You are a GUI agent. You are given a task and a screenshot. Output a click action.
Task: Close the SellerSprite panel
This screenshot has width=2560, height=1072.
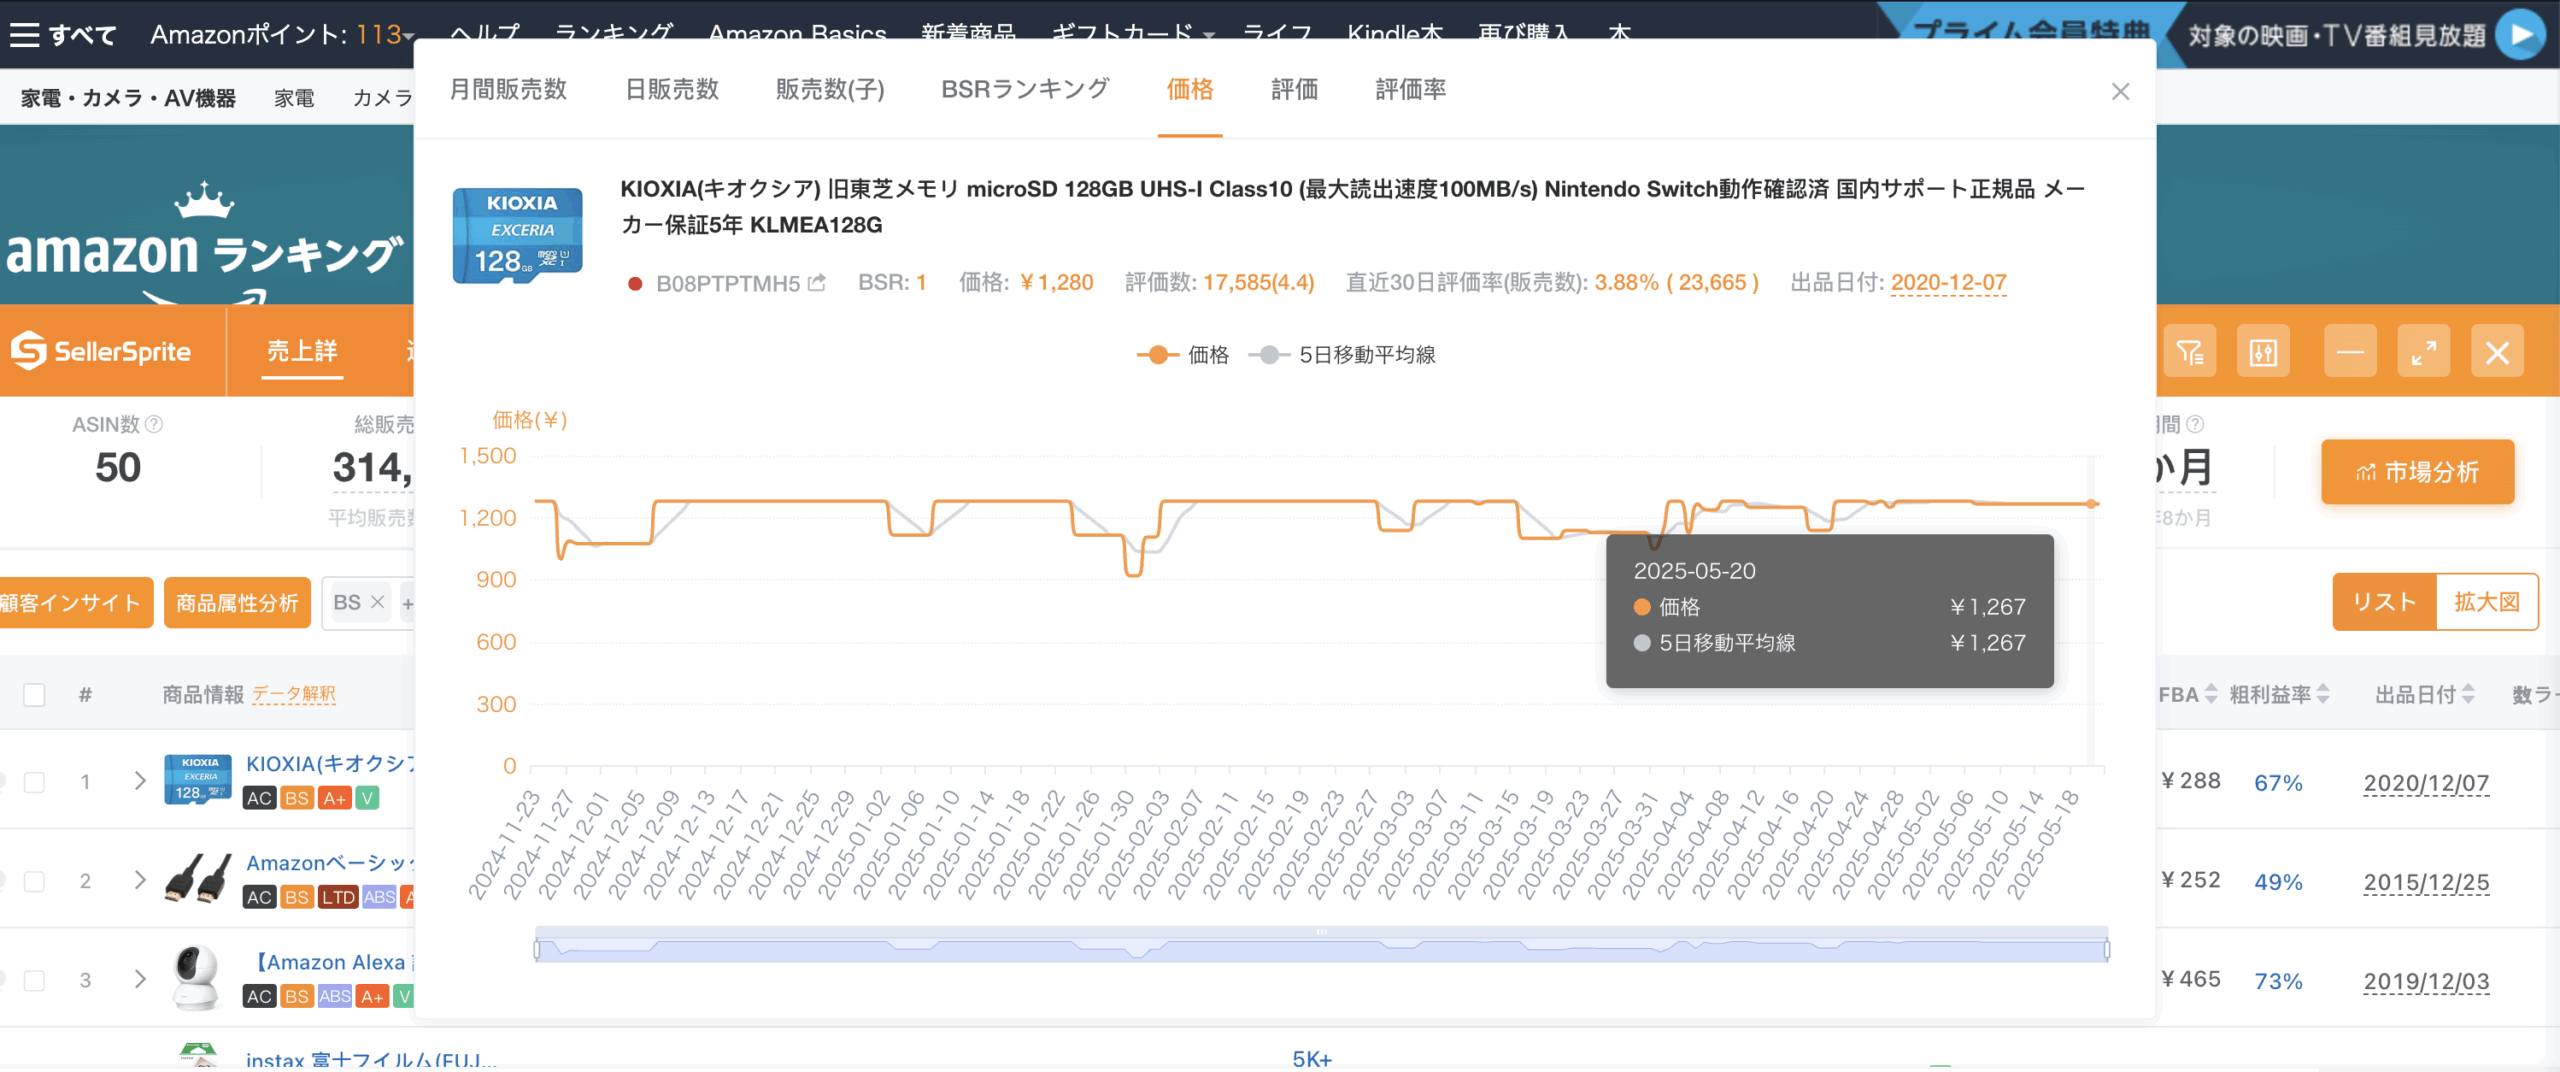(2497, 351)
